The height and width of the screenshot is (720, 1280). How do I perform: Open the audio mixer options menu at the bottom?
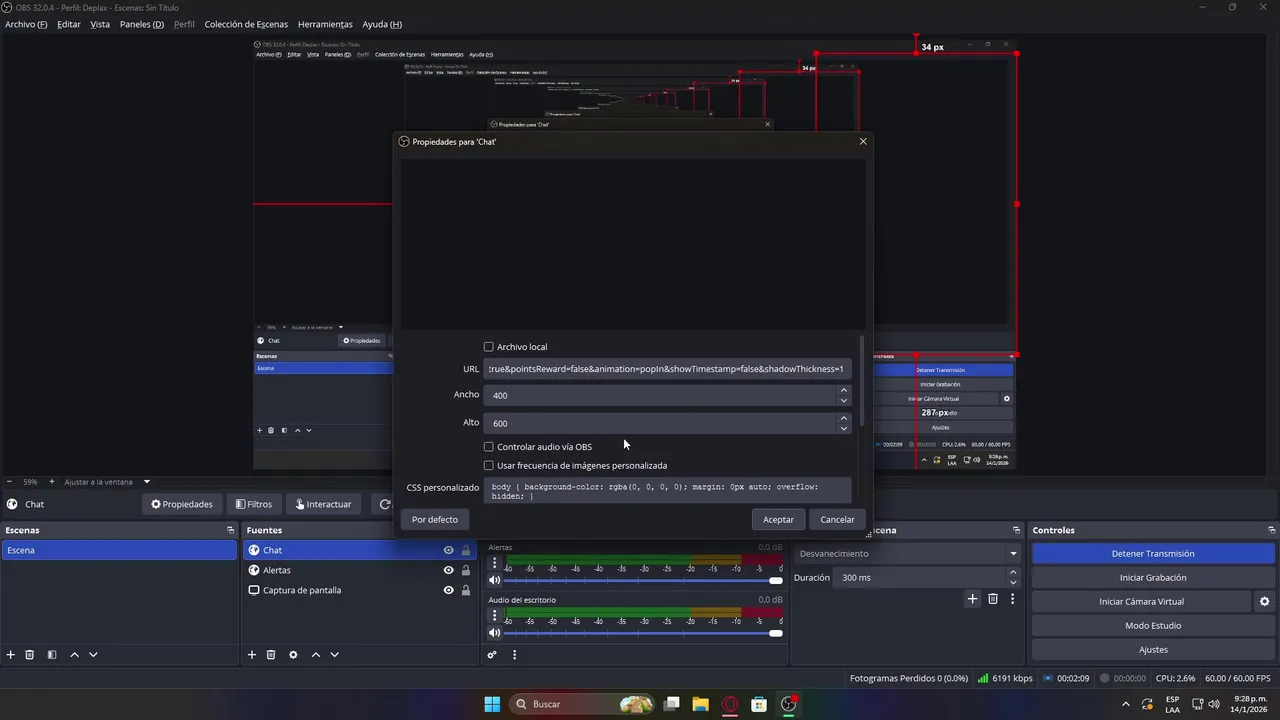point(514,655)
